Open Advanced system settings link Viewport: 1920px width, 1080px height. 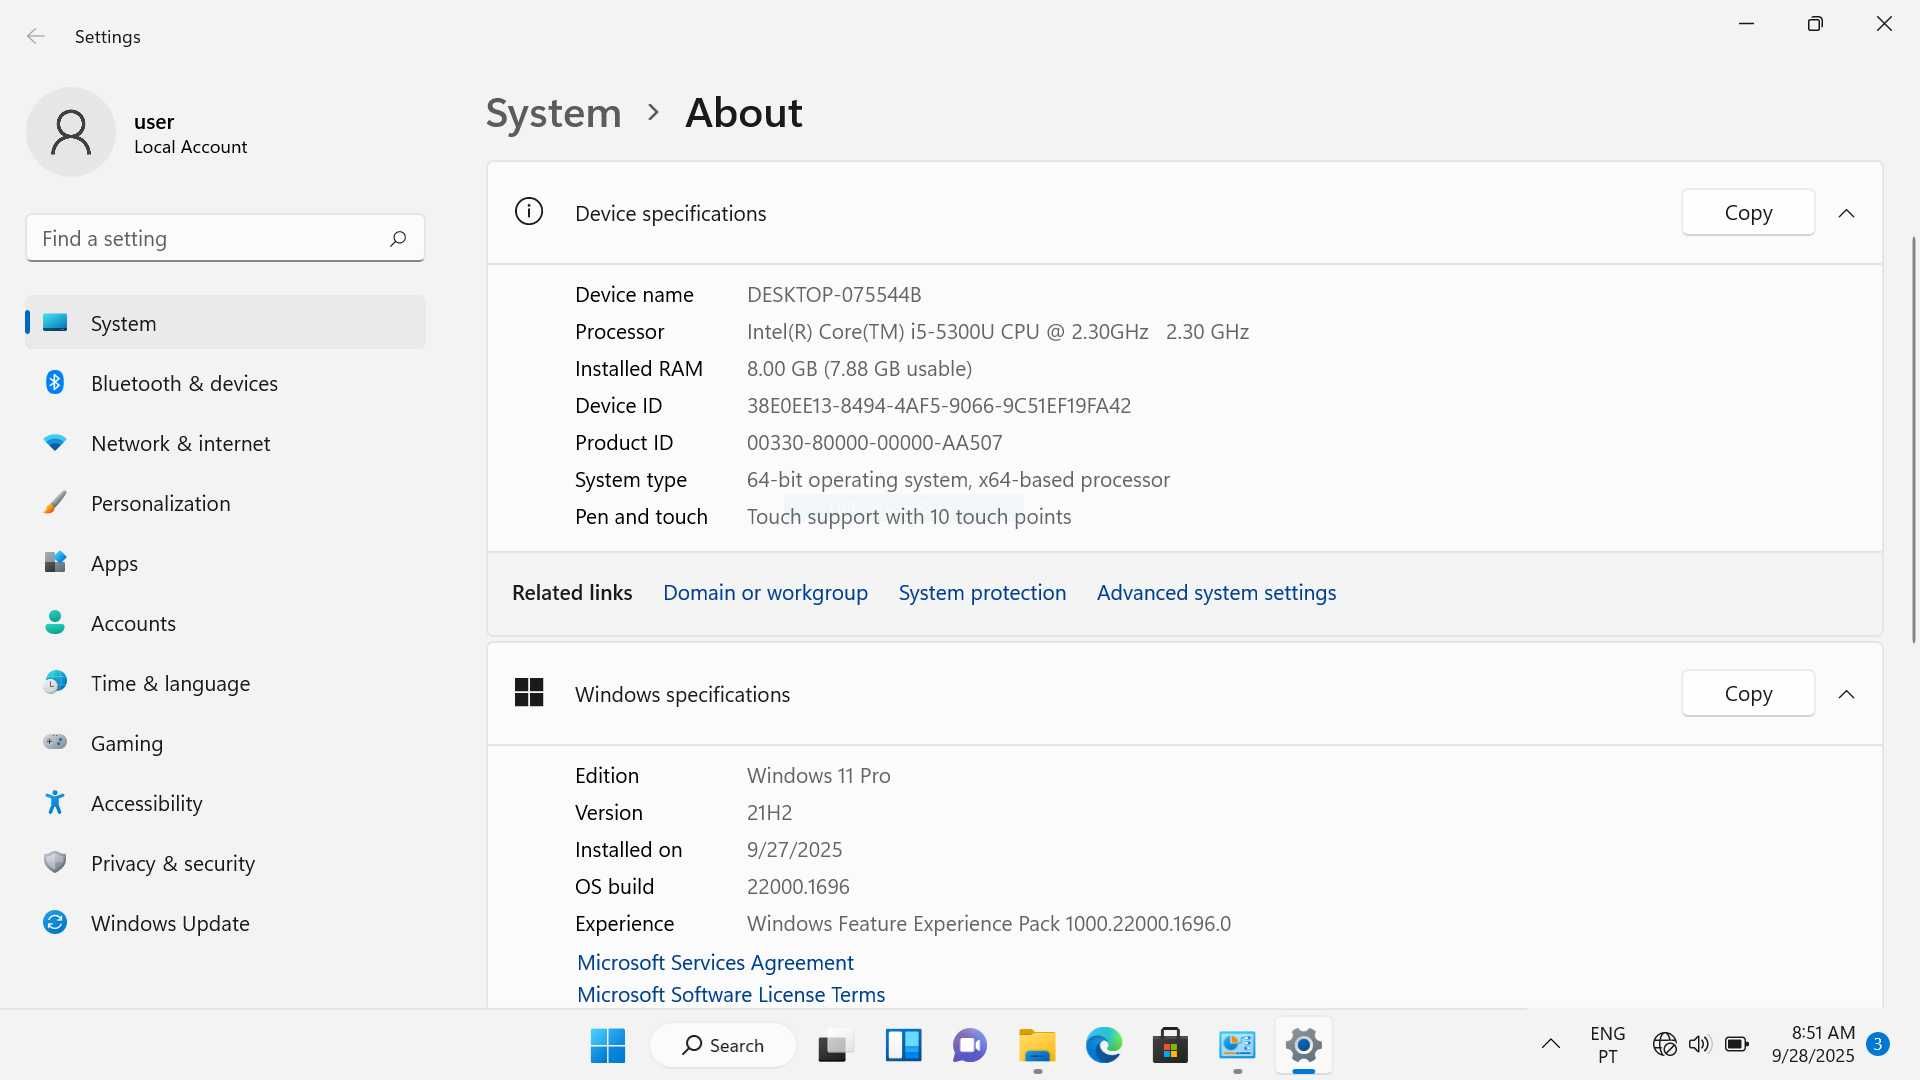pos(1216,593)
